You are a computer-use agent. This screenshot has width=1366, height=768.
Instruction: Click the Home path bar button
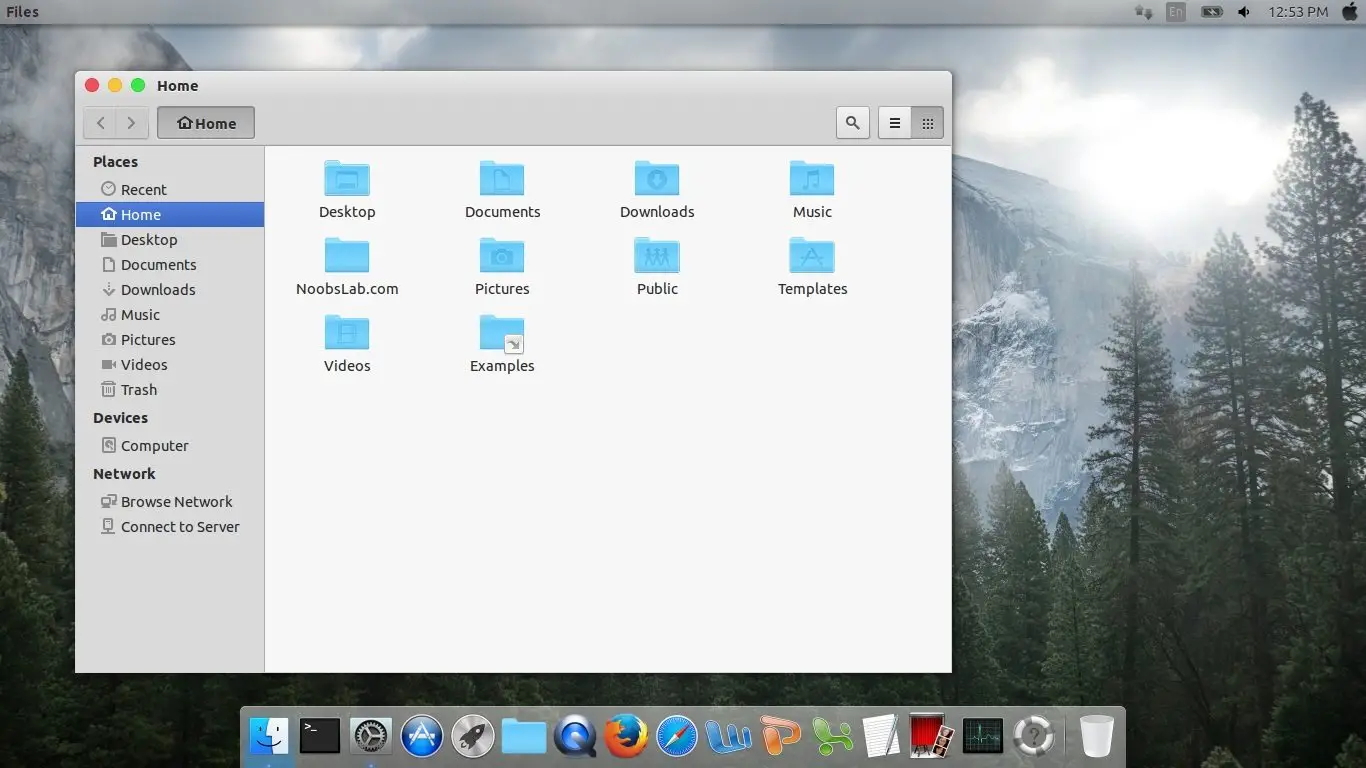(x=206, y=123)
